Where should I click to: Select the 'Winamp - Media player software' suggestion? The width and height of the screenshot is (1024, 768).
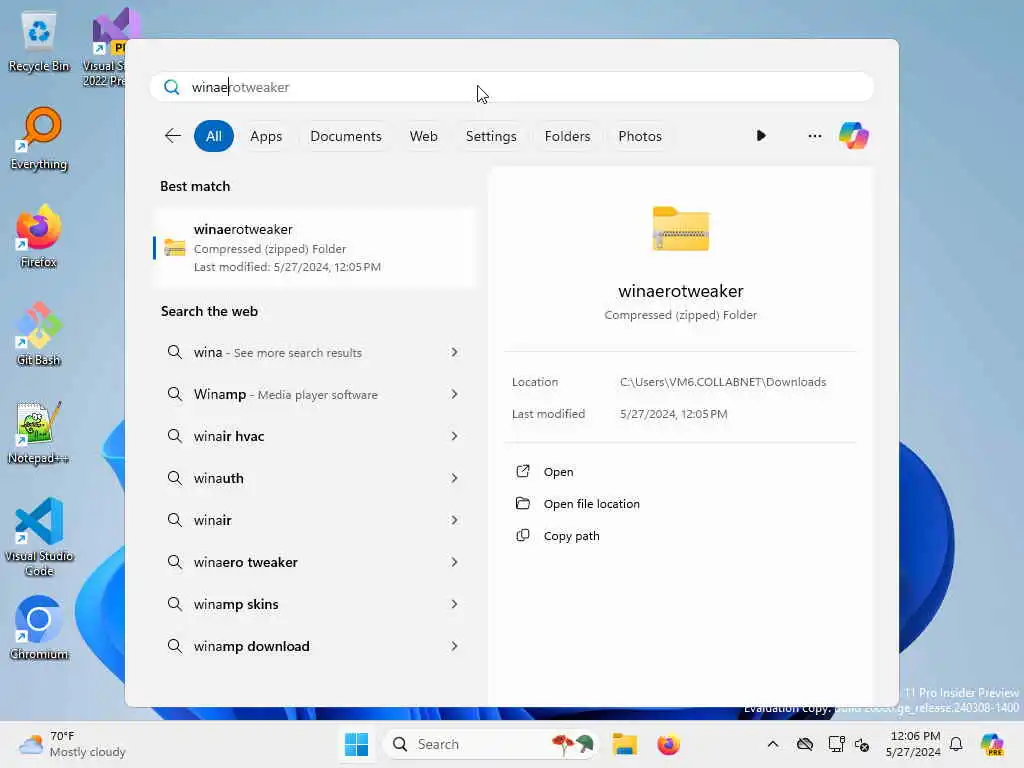(315, 394)
